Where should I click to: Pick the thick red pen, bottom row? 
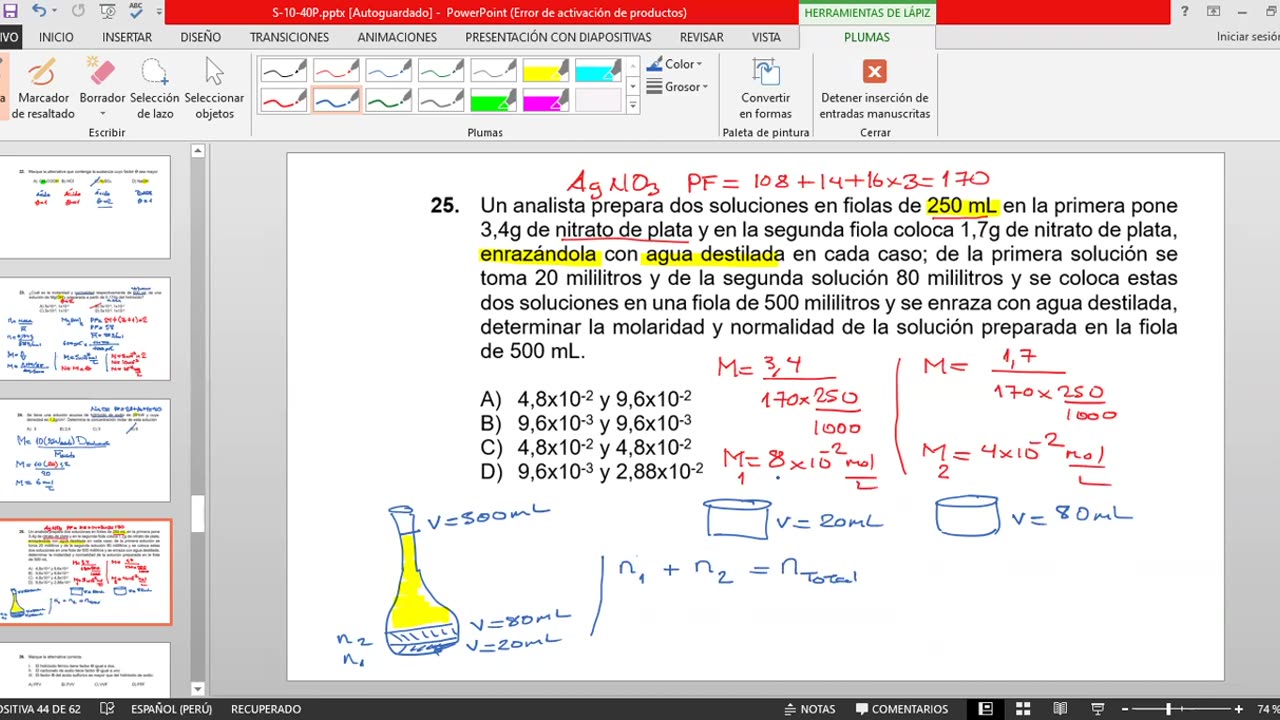point(283,100)
